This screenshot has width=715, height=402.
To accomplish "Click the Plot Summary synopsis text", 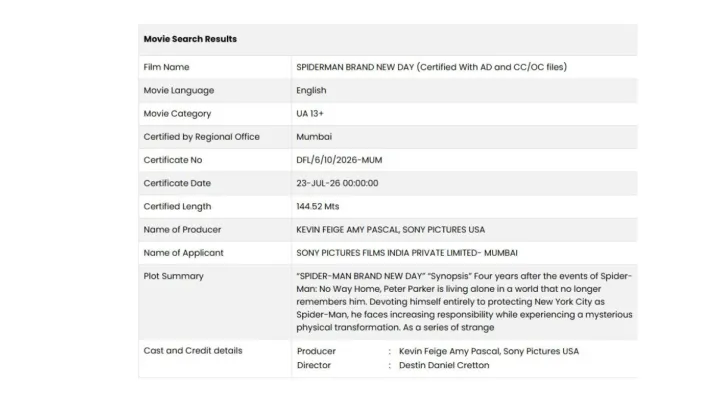I will 464,302.
